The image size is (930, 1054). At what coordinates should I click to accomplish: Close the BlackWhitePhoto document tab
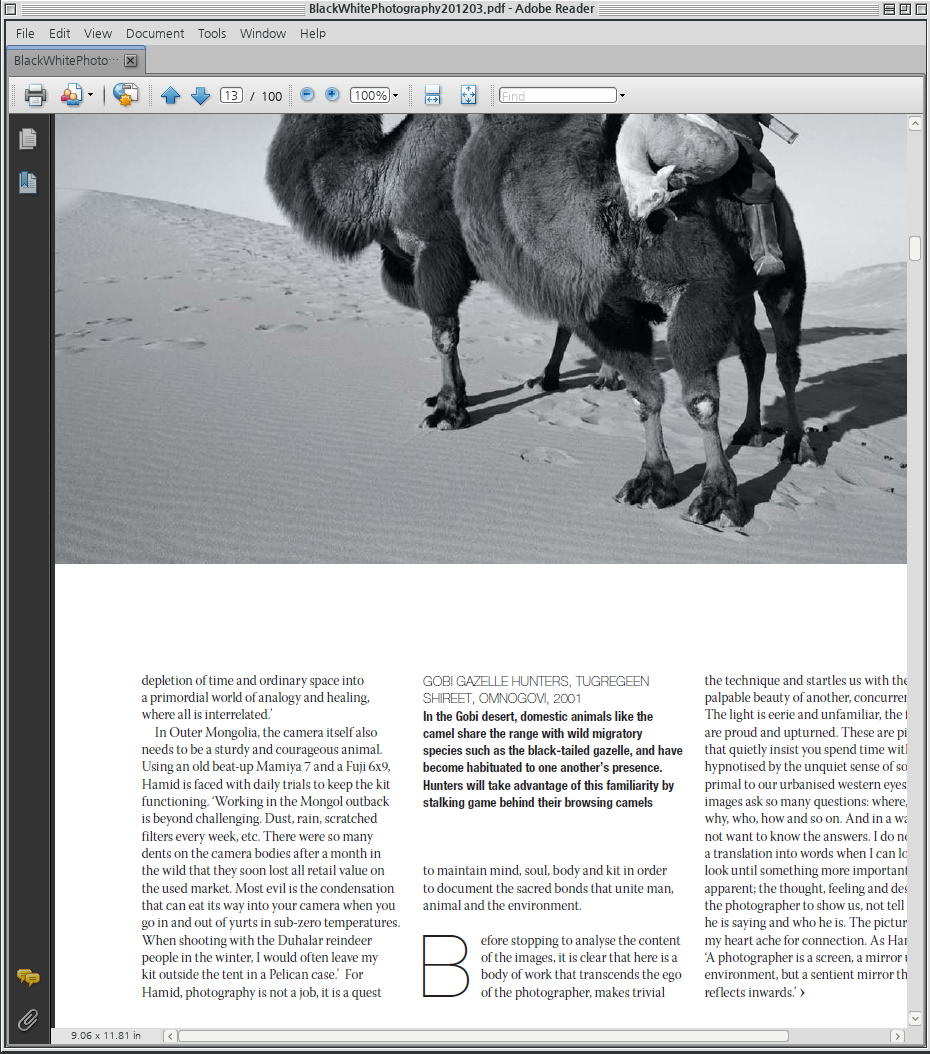click(x=131, y=60)
